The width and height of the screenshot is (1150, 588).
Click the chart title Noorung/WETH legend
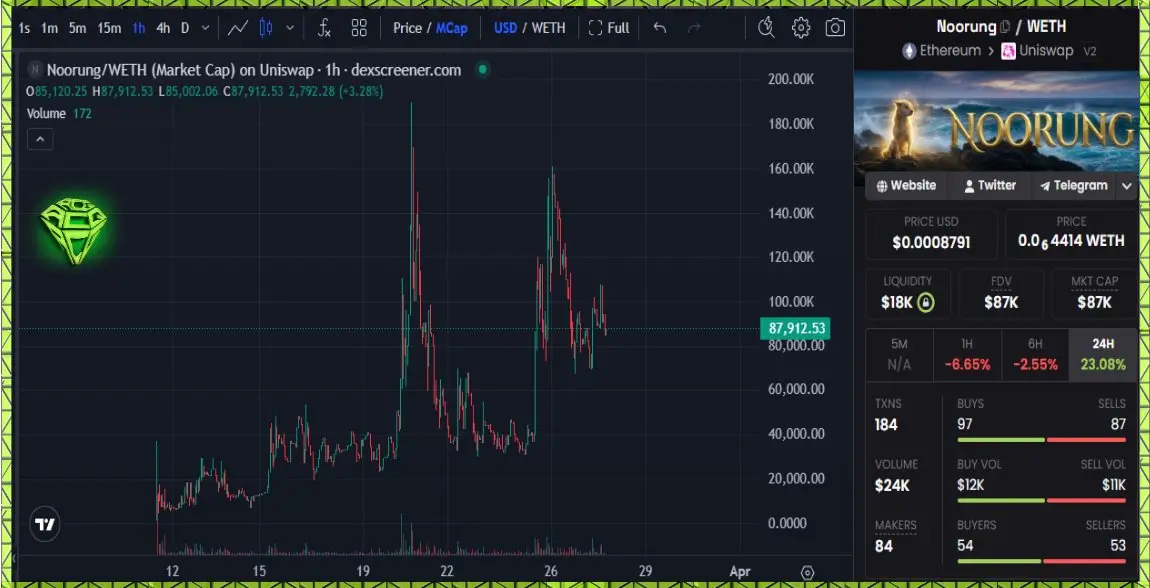click(x=254, y=70)
